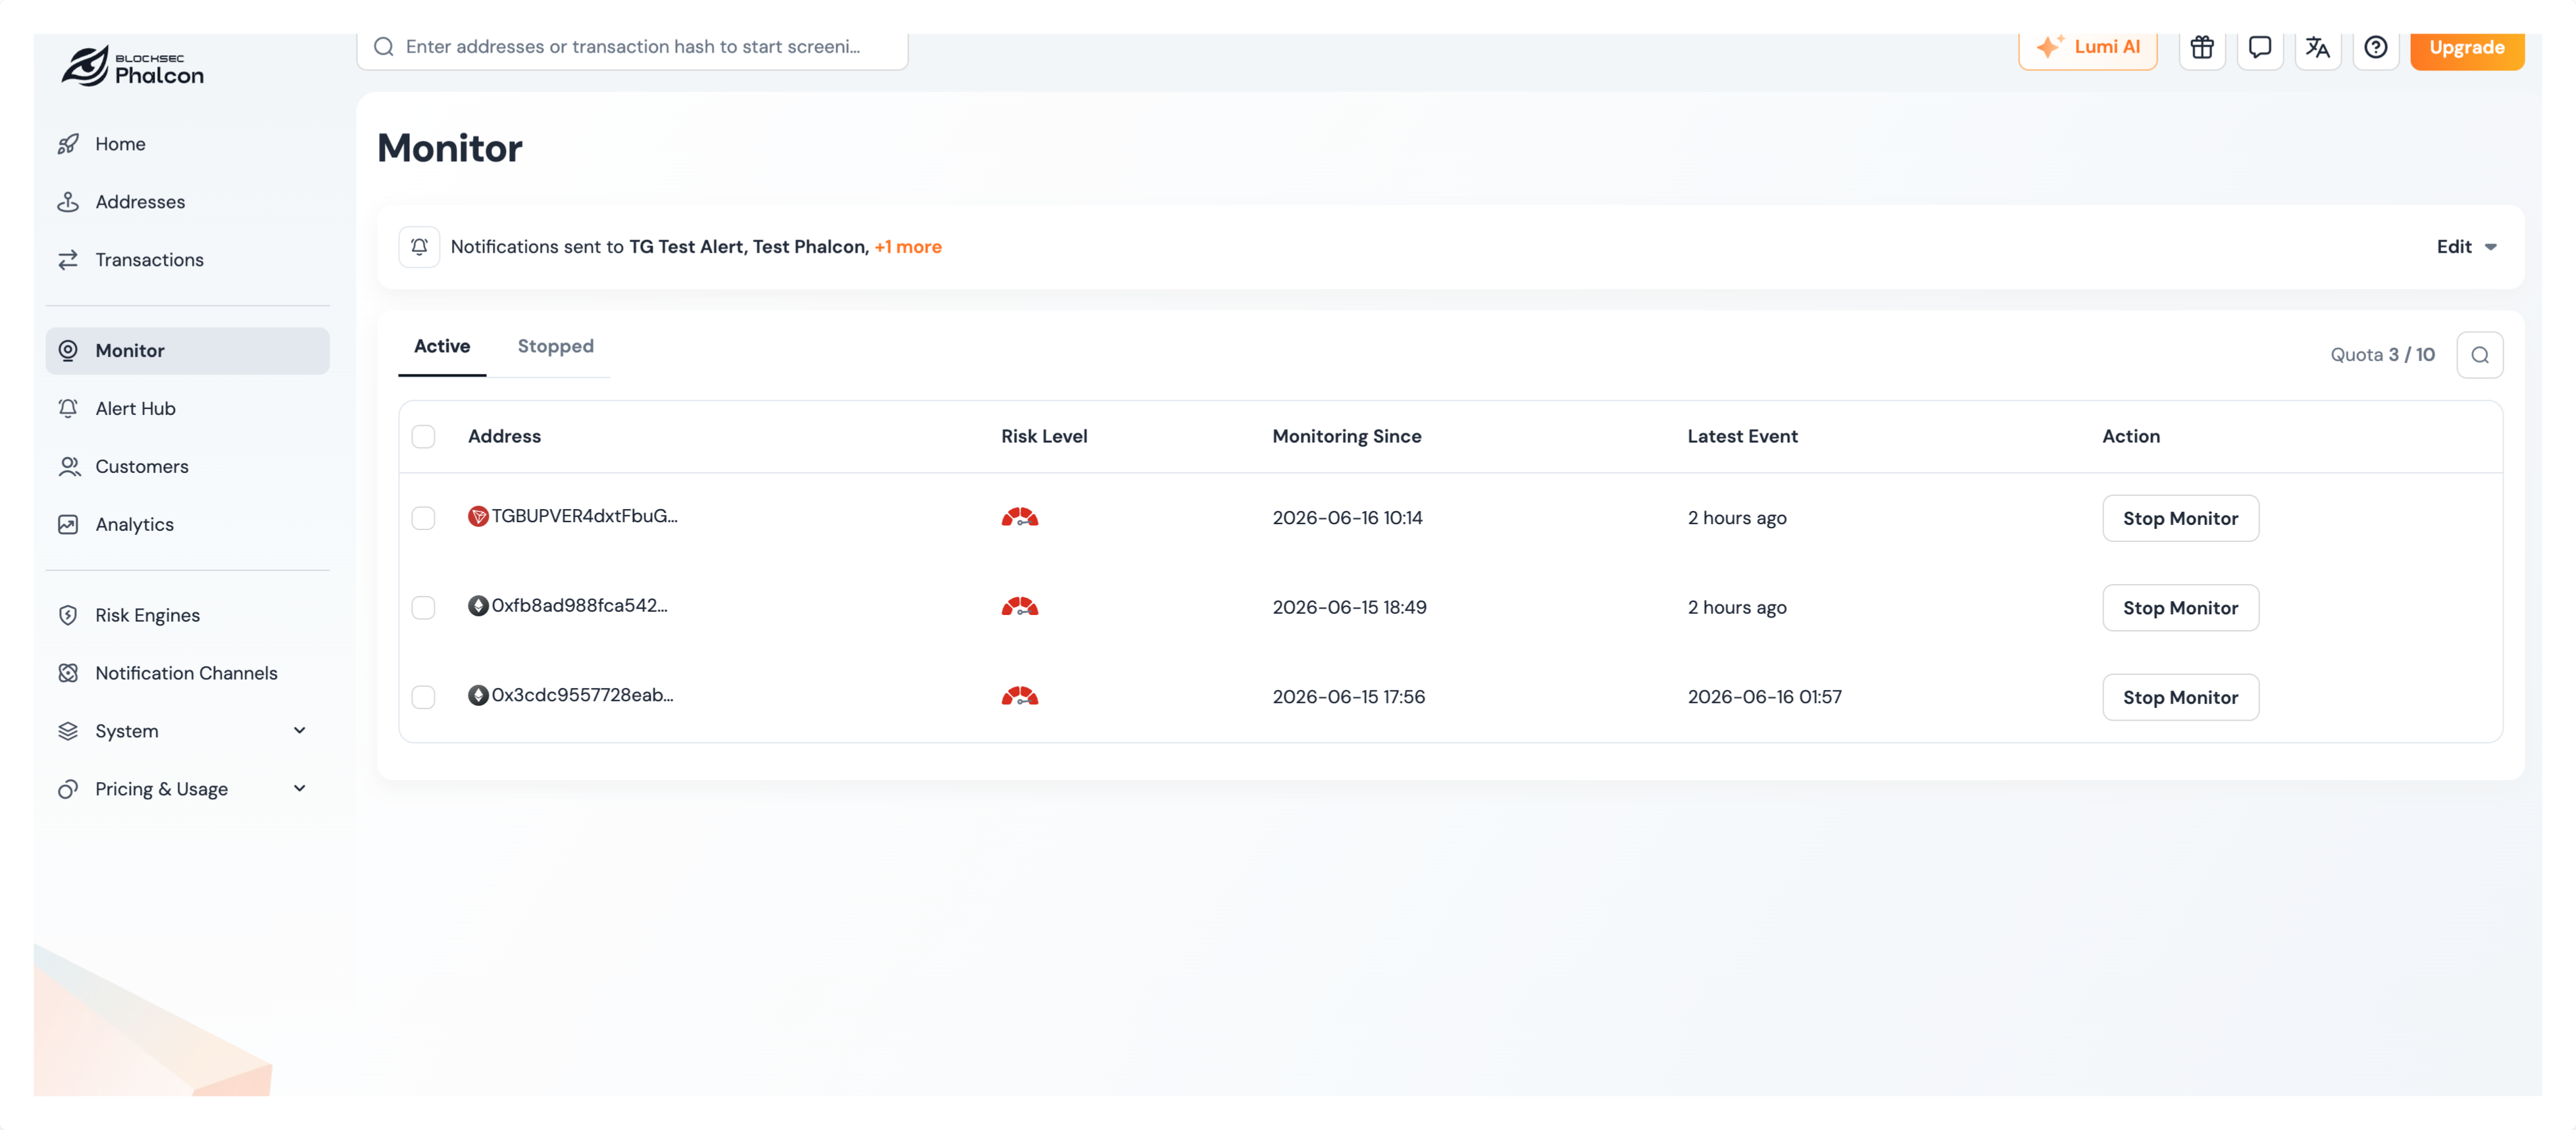Click the notification bell icon in the banner
The height and width of the screenshot is (1130, 2576).
click(419, 247)
